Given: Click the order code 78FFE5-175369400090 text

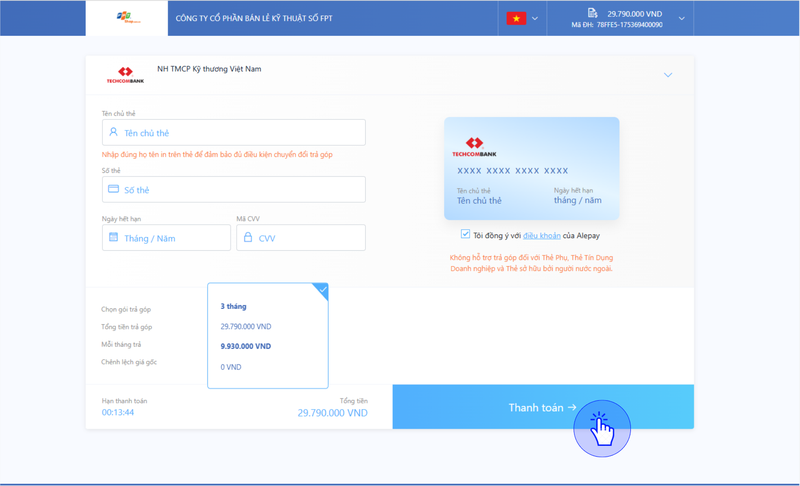Looking at the screenshot, I should 630,24.
